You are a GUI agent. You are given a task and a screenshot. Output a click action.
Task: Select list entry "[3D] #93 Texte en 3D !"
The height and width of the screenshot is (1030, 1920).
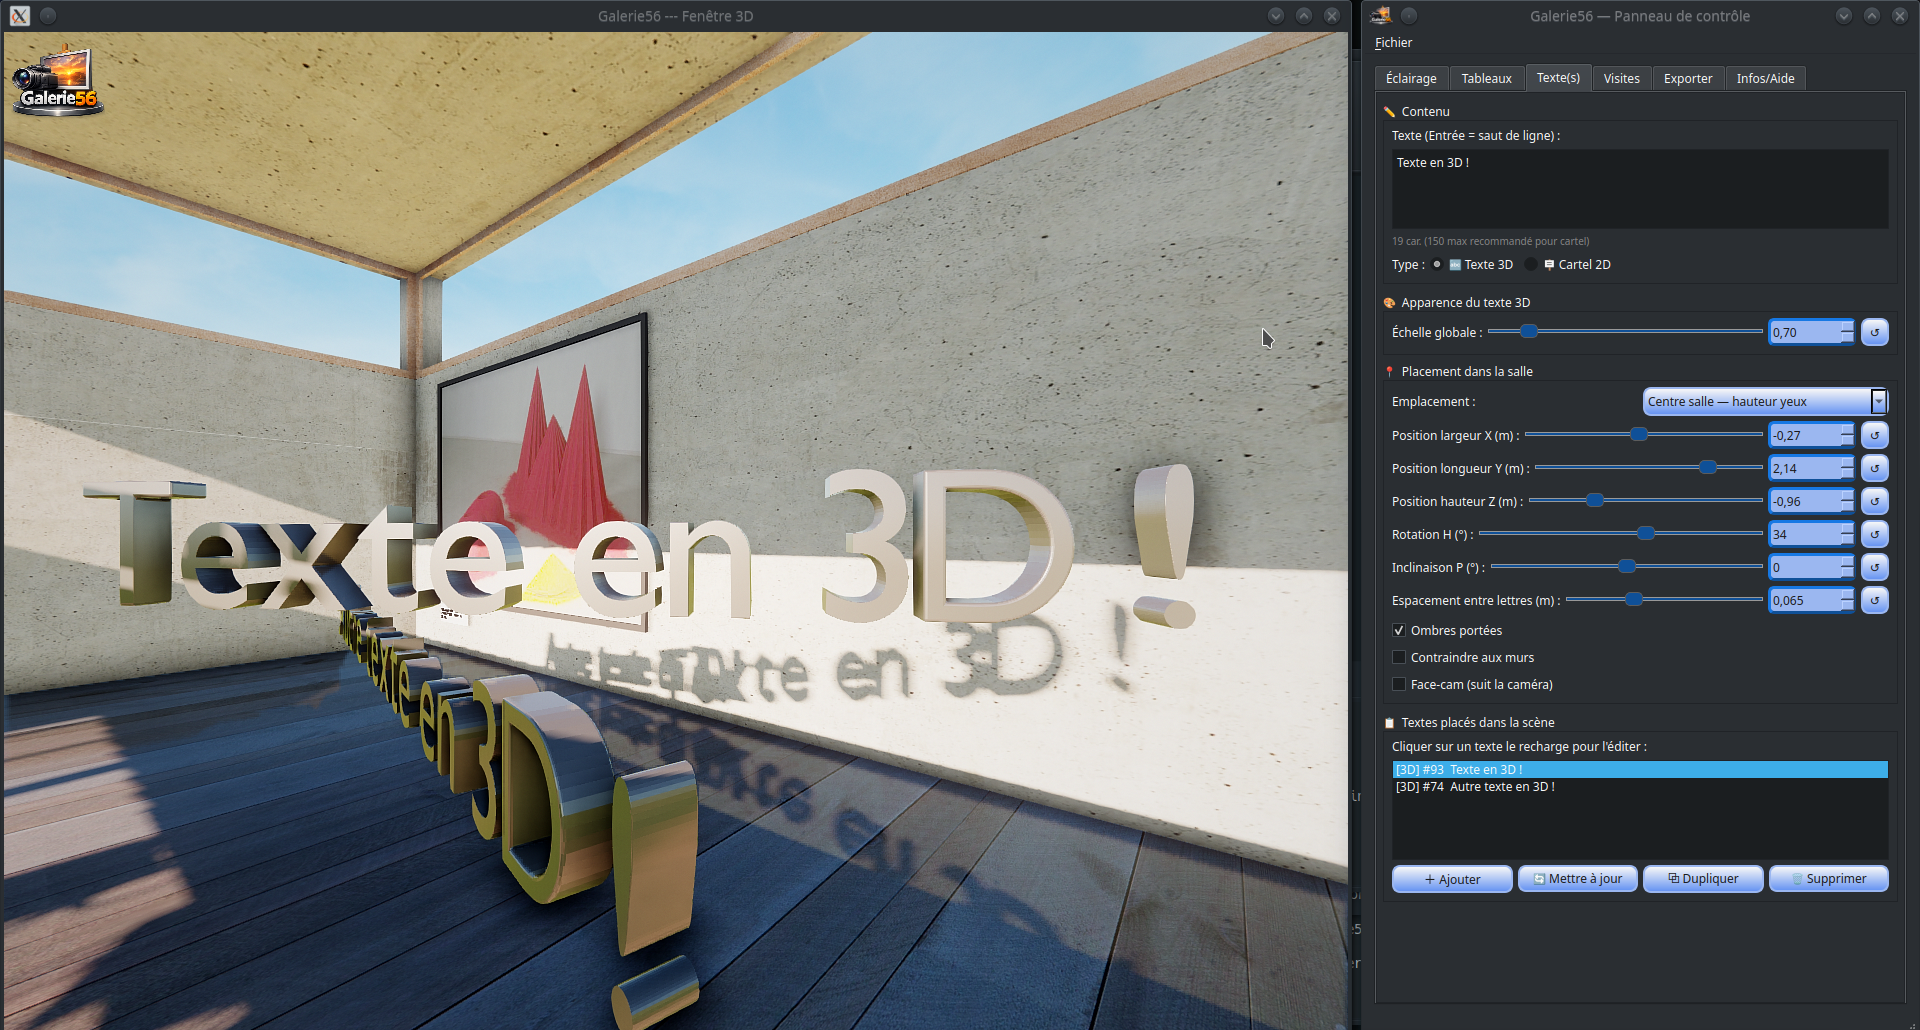coord(1640,769)
